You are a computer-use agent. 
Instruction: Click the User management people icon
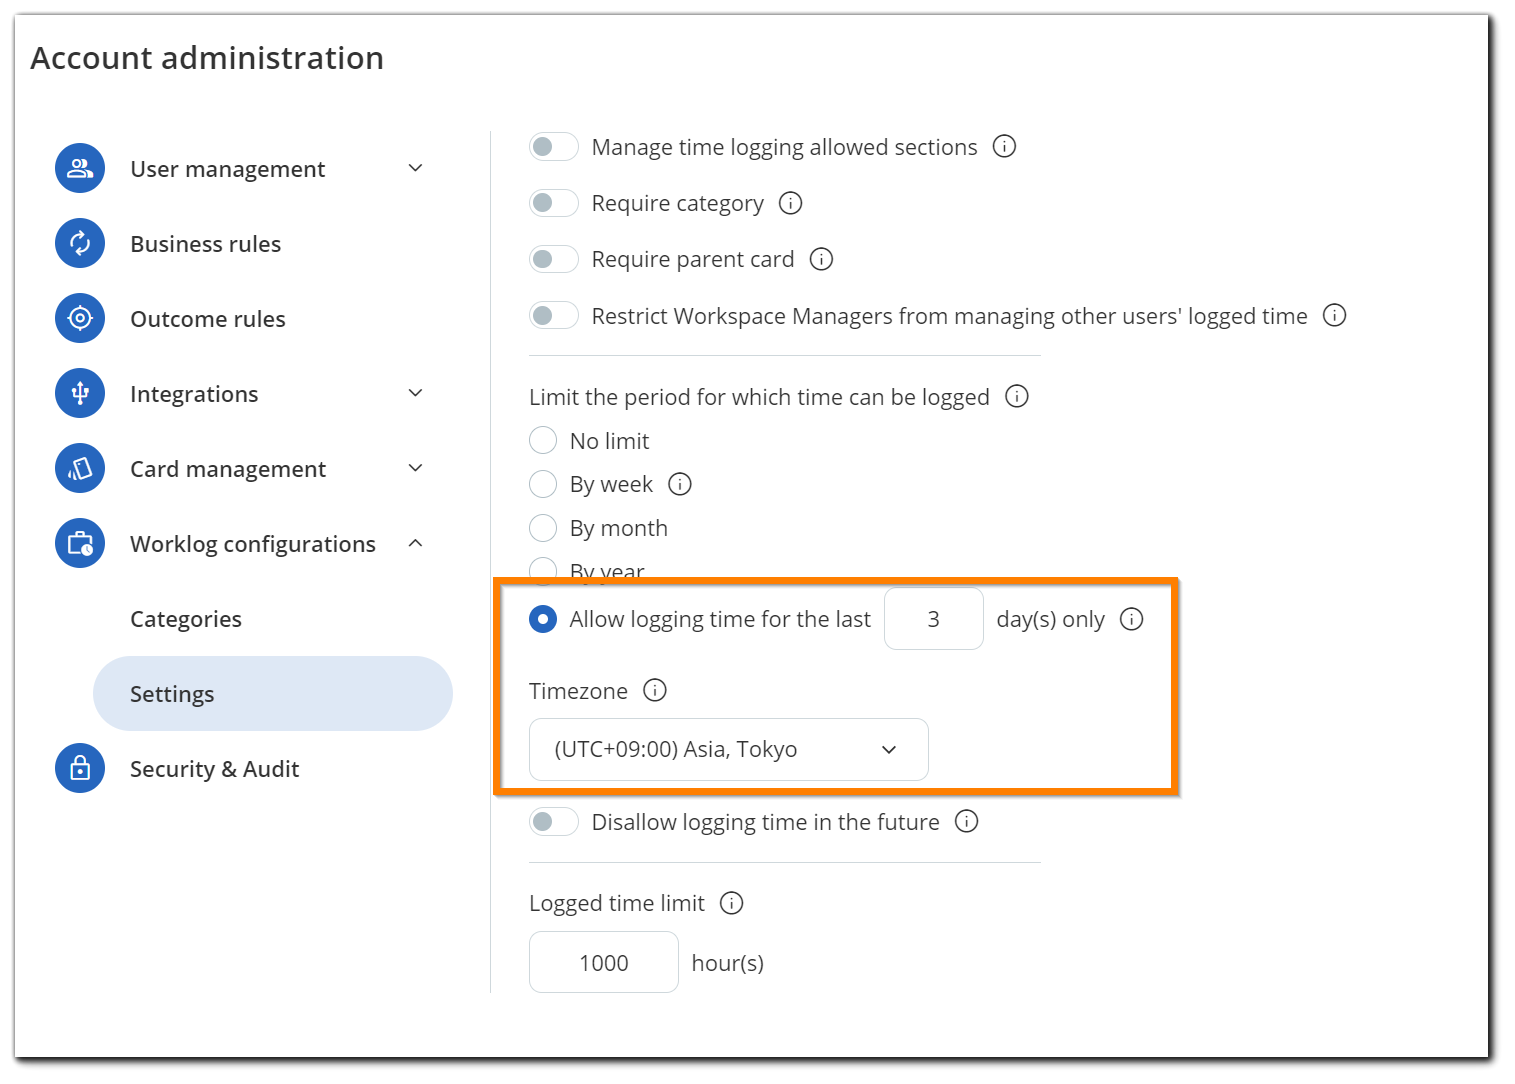coord(80,168)
